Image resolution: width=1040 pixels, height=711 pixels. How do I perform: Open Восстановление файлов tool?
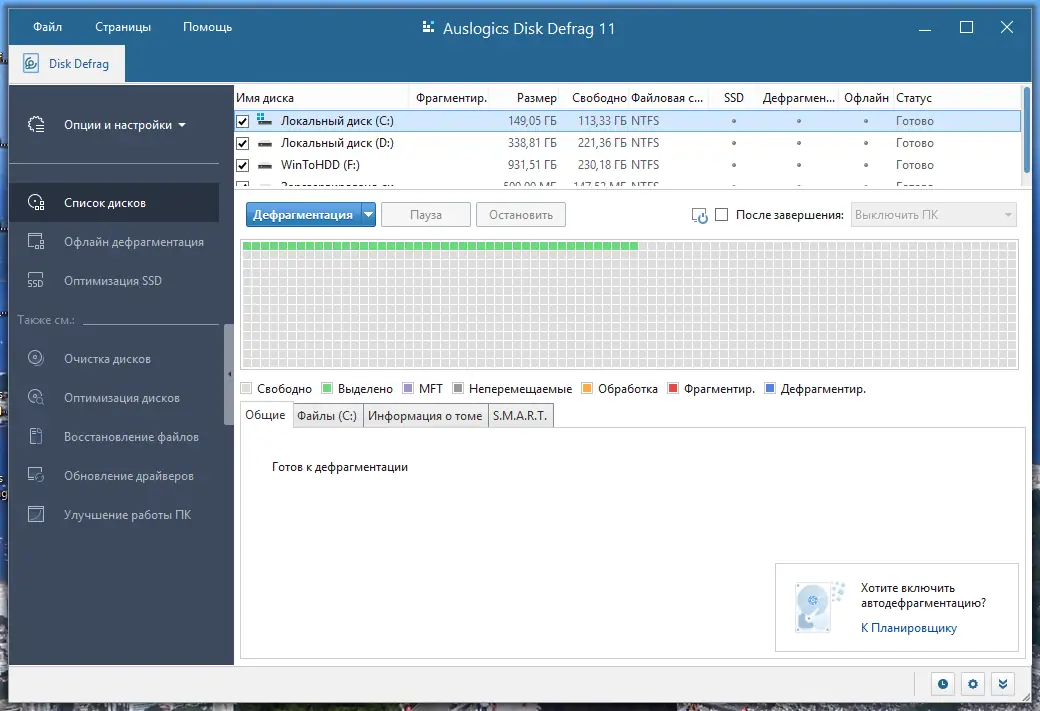(x=34, y=437)
